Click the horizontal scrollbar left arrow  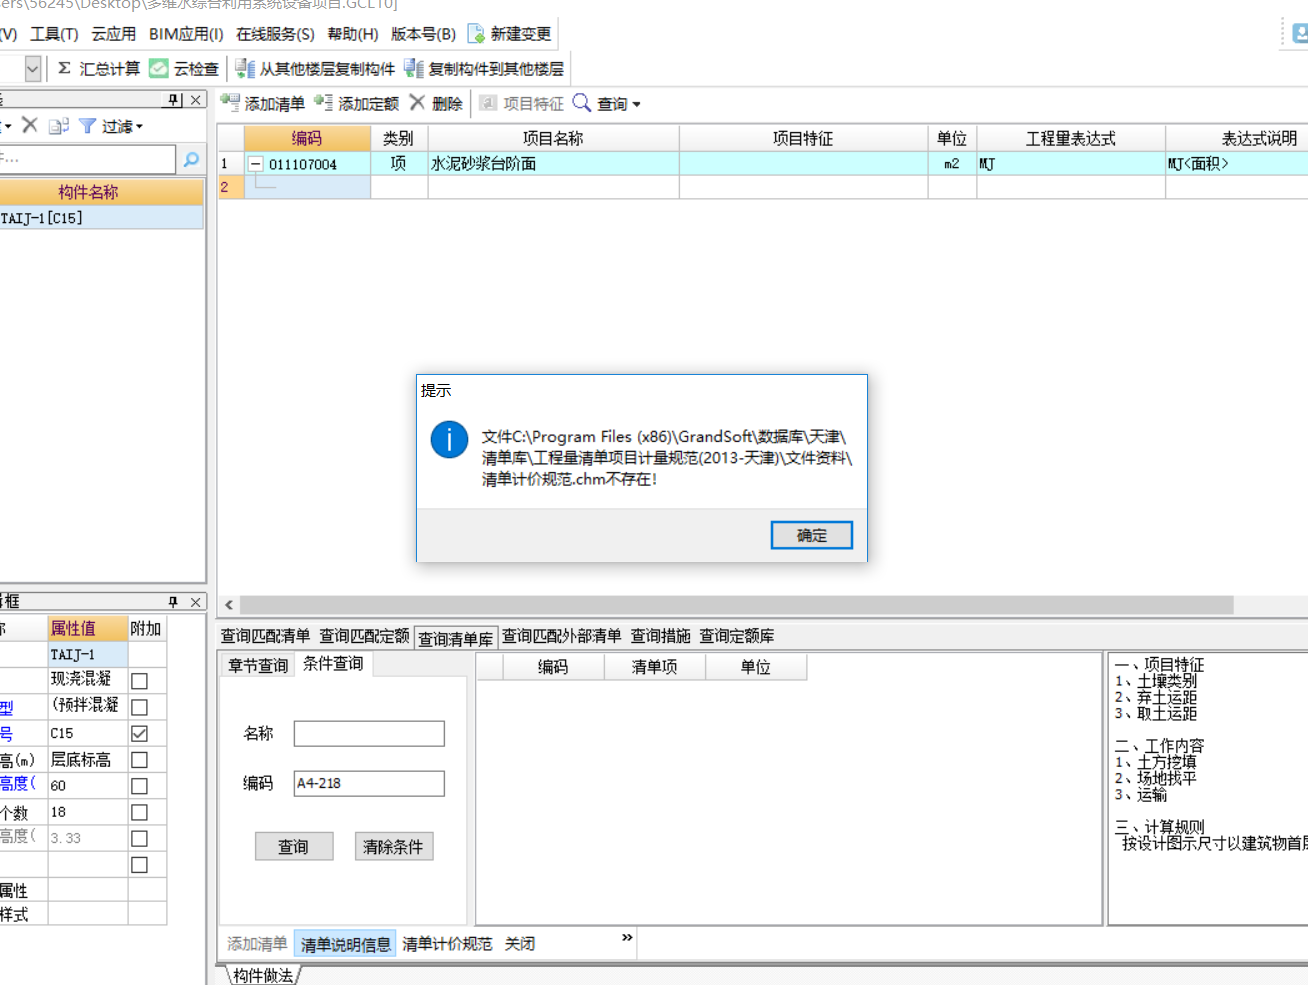tap(229, 605)
